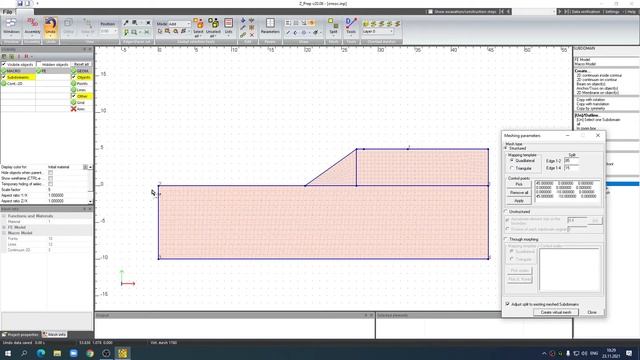Open the Undo dropdown arrow
Screen dimensions: 640x360
click(50, 37)
